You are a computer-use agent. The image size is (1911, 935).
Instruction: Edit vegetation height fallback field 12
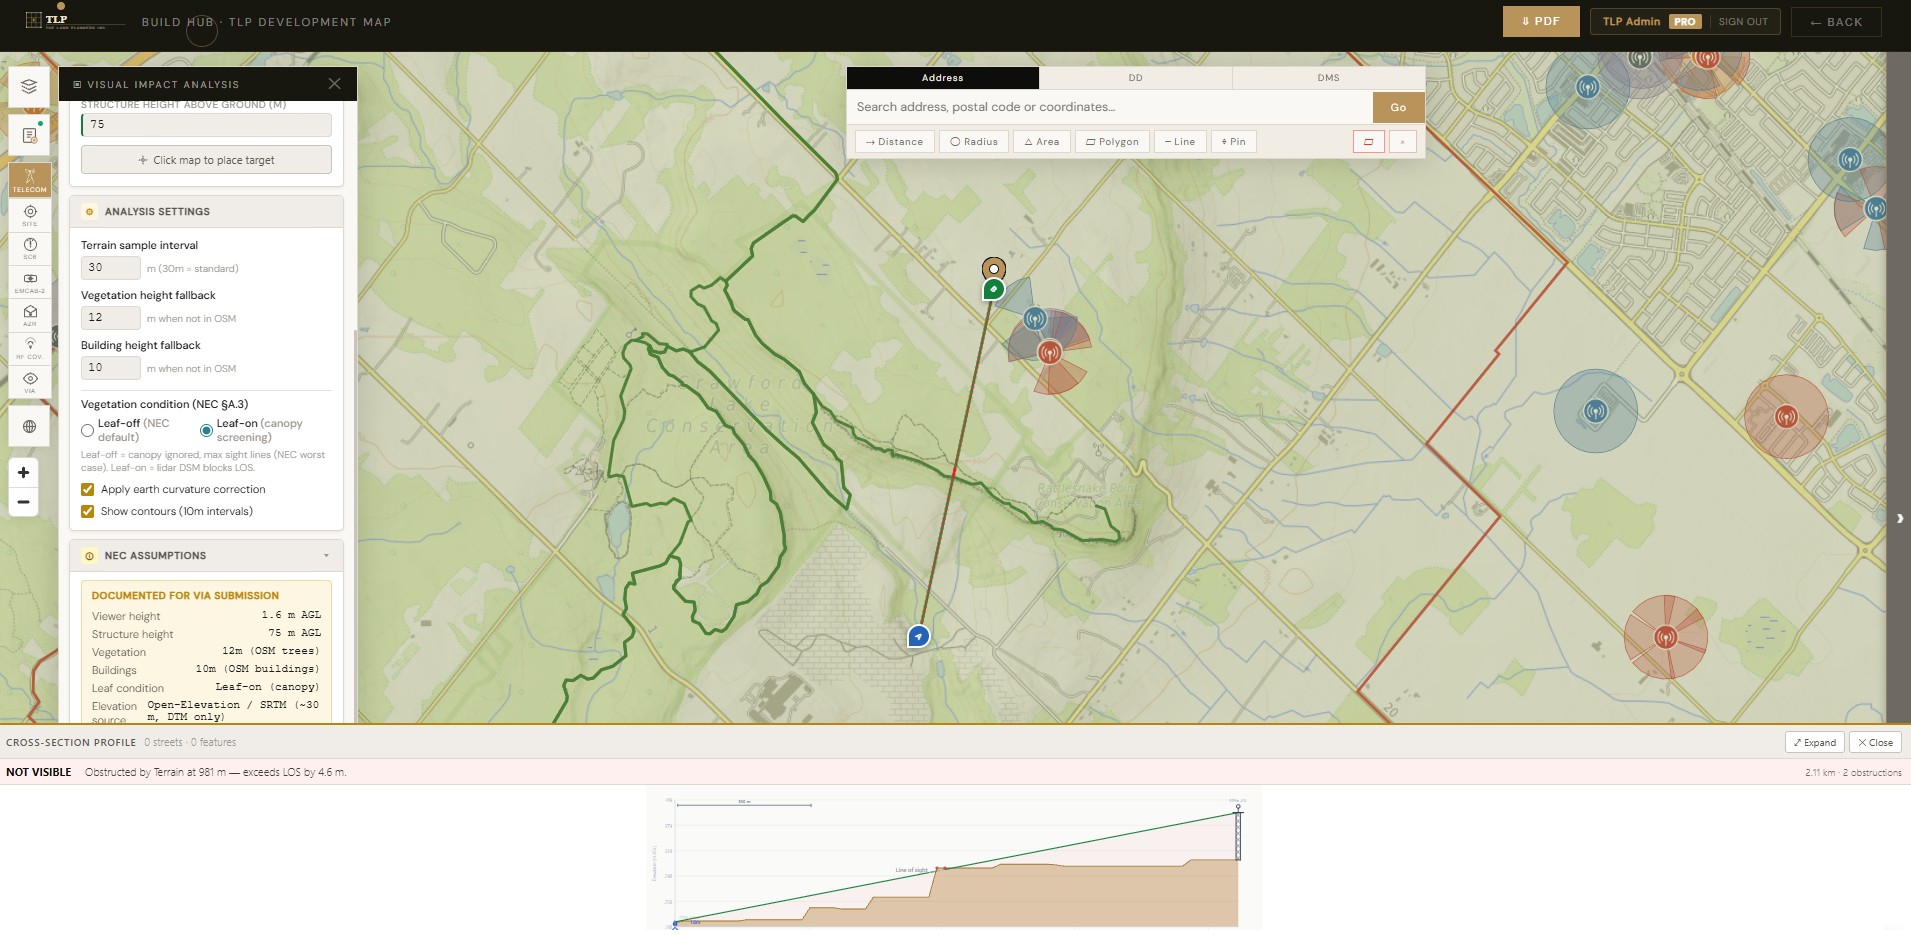tap(110, 318)
